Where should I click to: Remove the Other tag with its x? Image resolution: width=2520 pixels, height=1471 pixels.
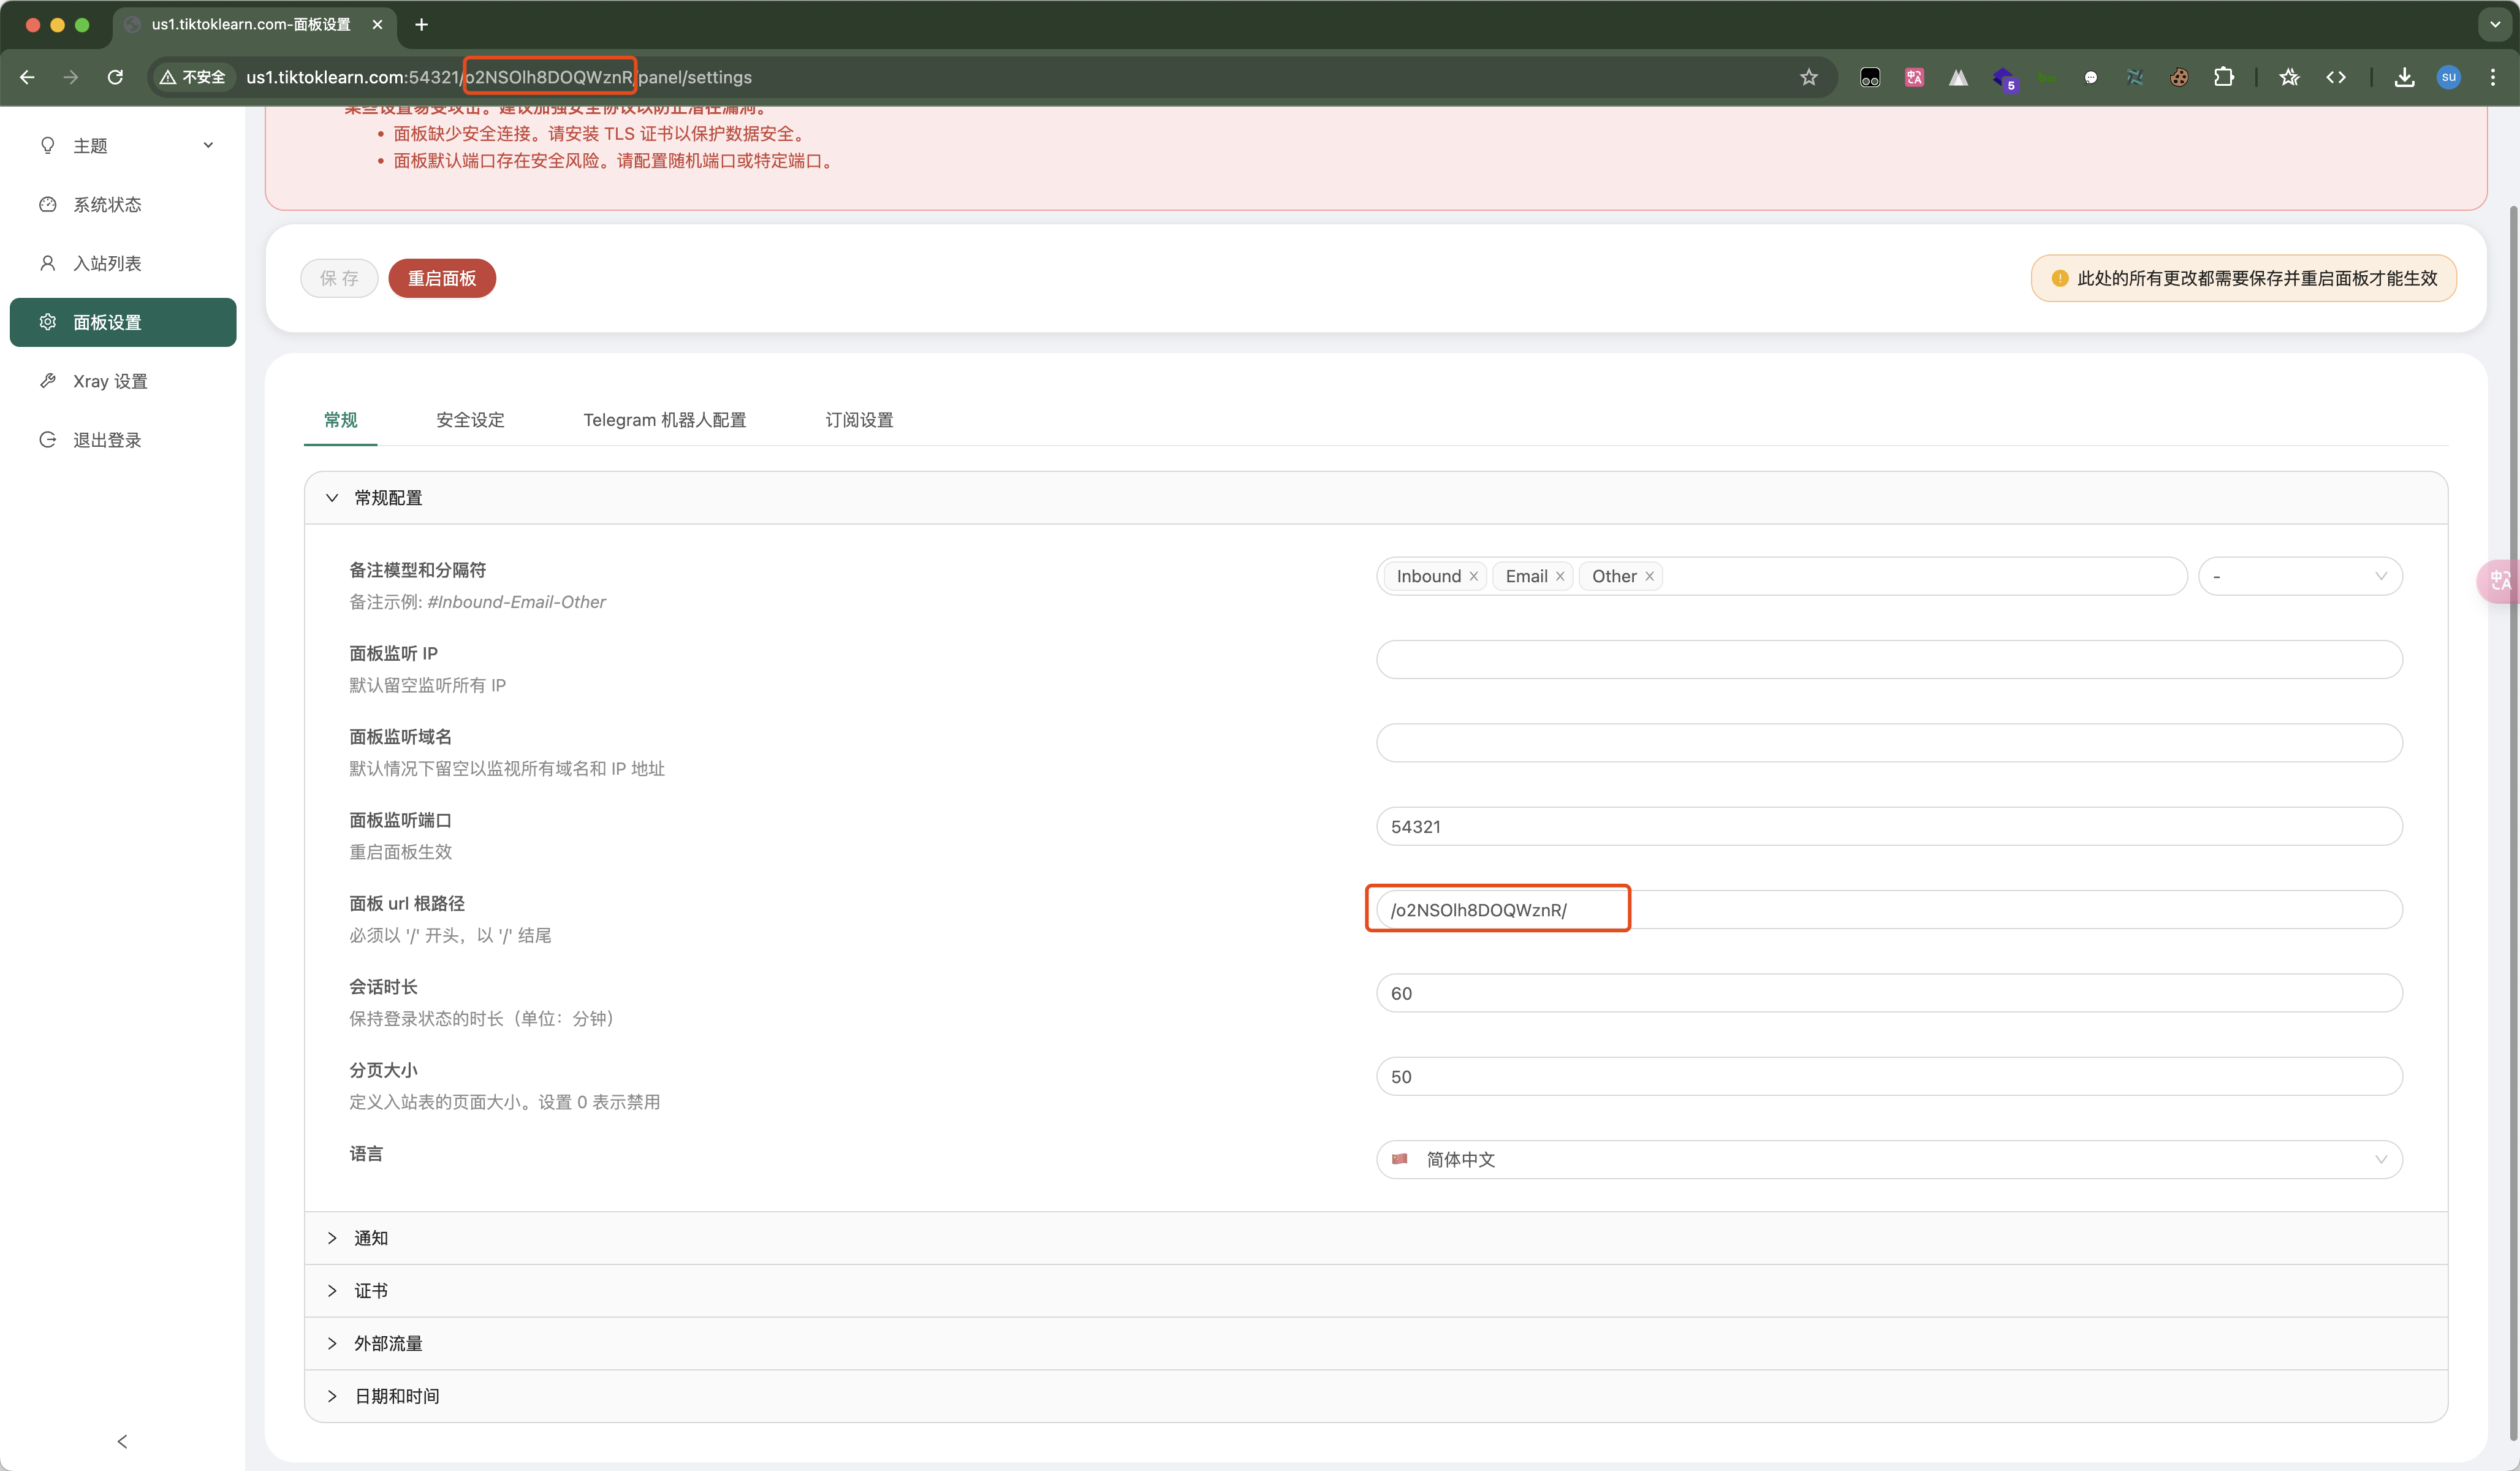[1649, 576]
